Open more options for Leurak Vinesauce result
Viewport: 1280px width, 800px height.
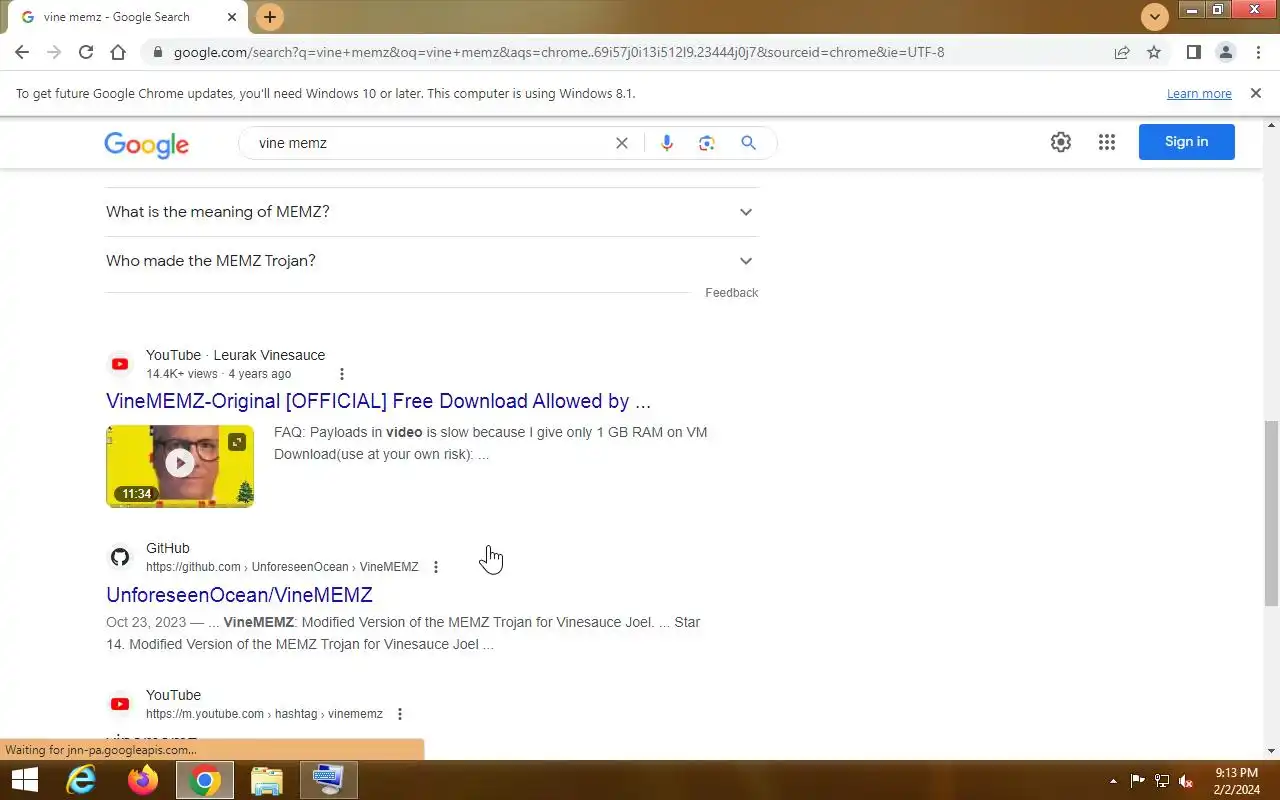[342, 374]
